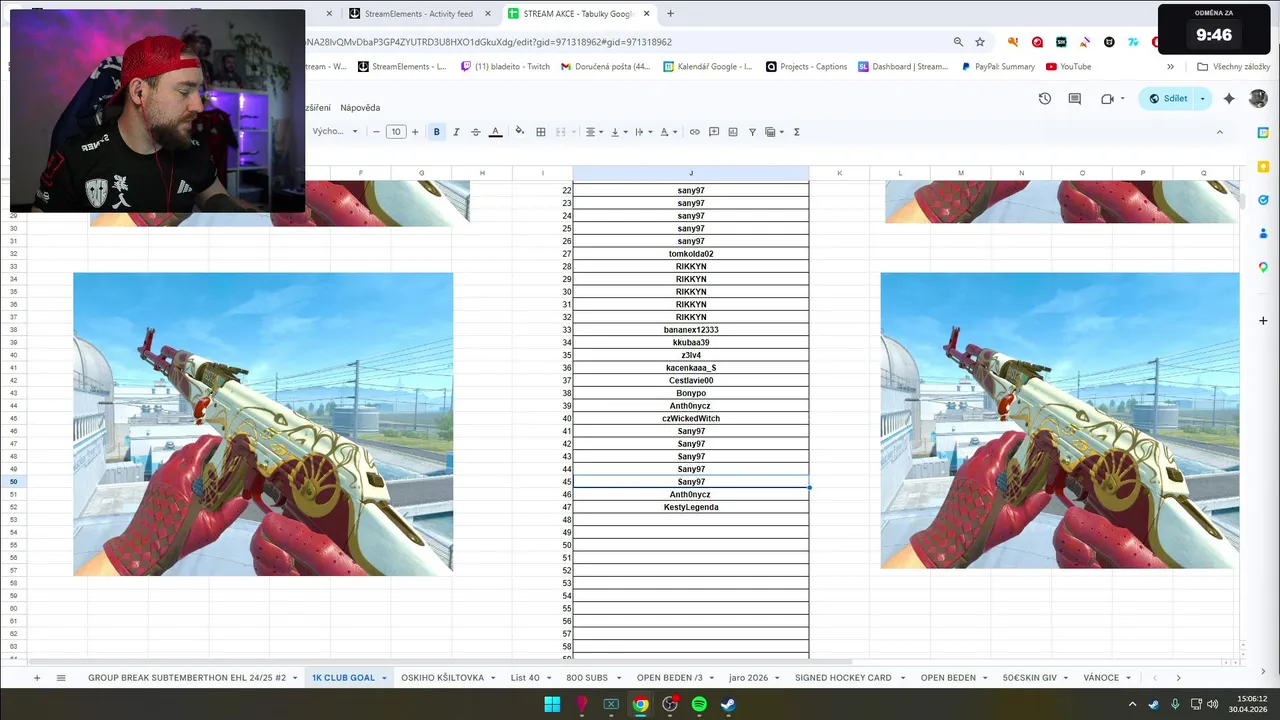Screen dimensions: 1280x720
Task: Bookmark page with the star icon
Action: [980, 42]
